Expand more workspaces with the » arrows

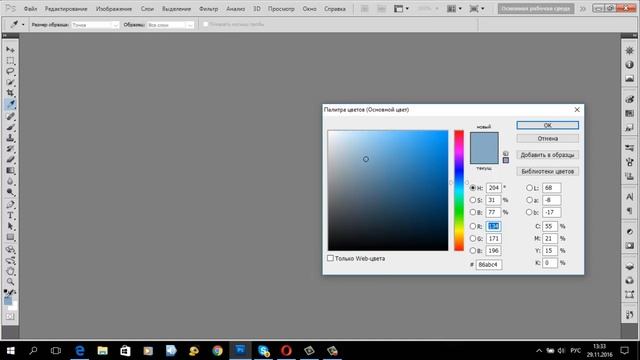tap(583, 9)
